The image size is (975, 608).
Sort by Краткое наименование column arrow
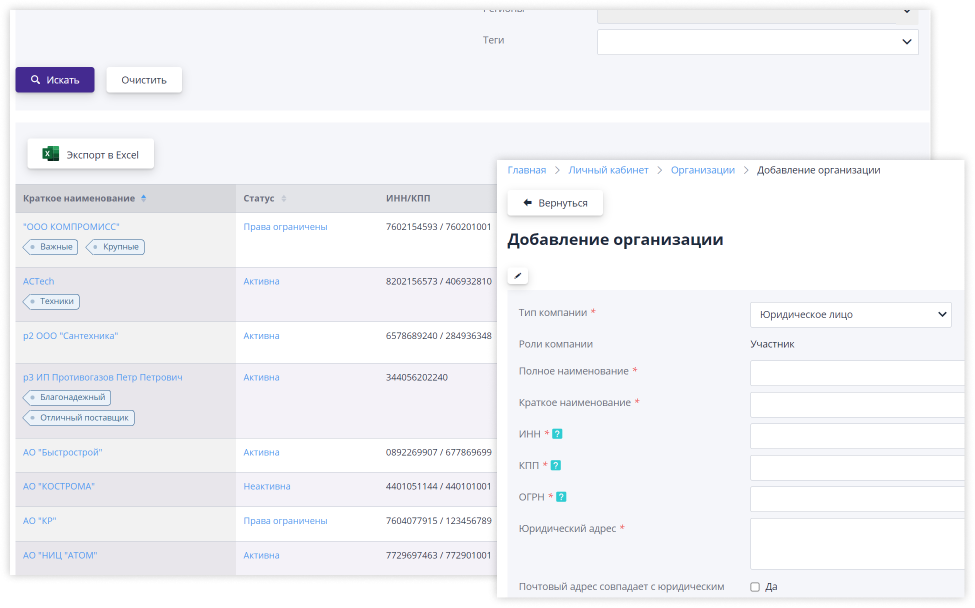[x=144, y=199]
